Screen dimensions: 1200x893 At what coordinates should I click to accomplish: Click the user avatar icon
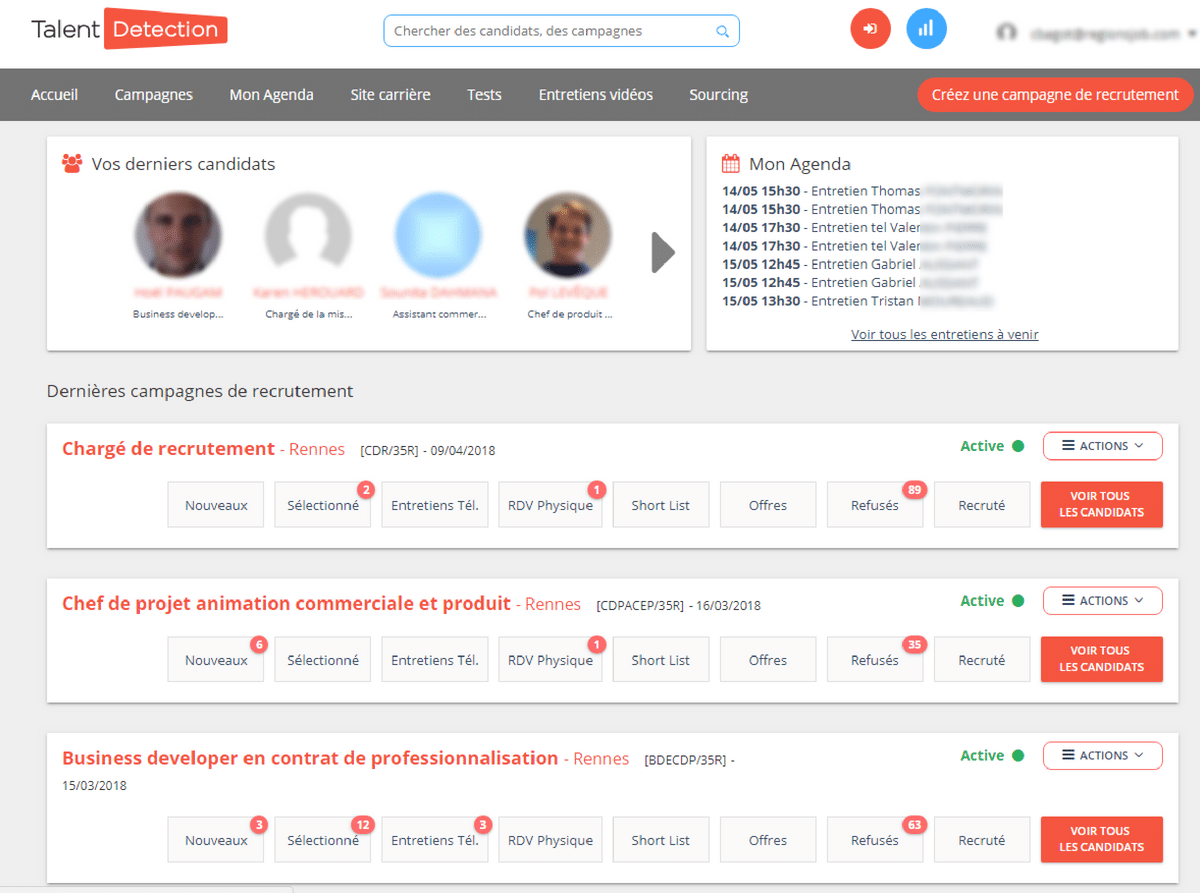1006,32
